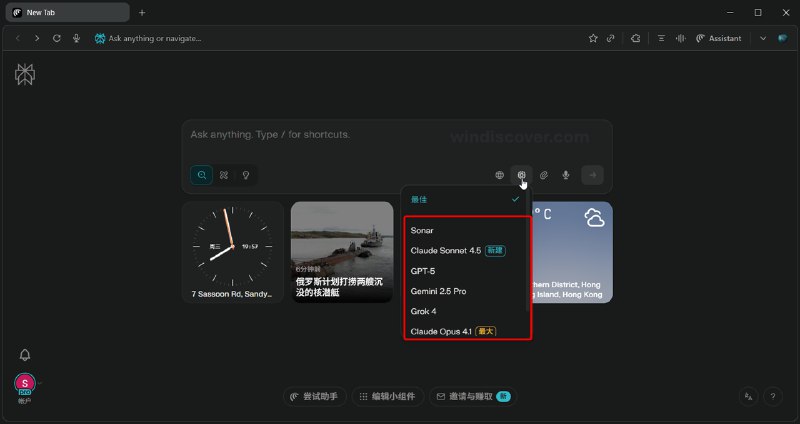Reload the current page
Viewport: 800px width, 424px height.
[57, 38]
